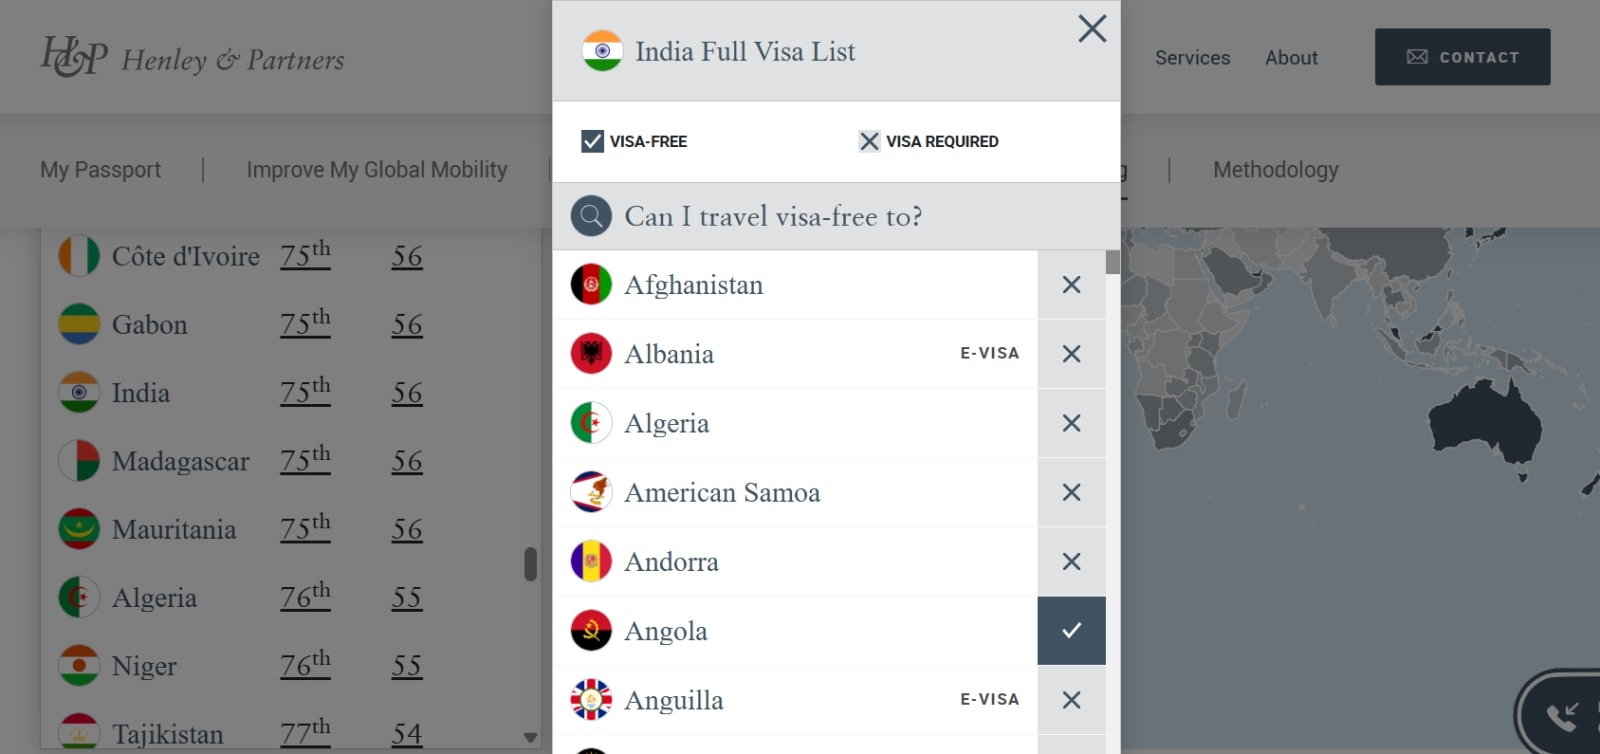This screenshot has height=754, width=1600.
Task: Click the Albania flag icon
Action: [x=591, y=354]
